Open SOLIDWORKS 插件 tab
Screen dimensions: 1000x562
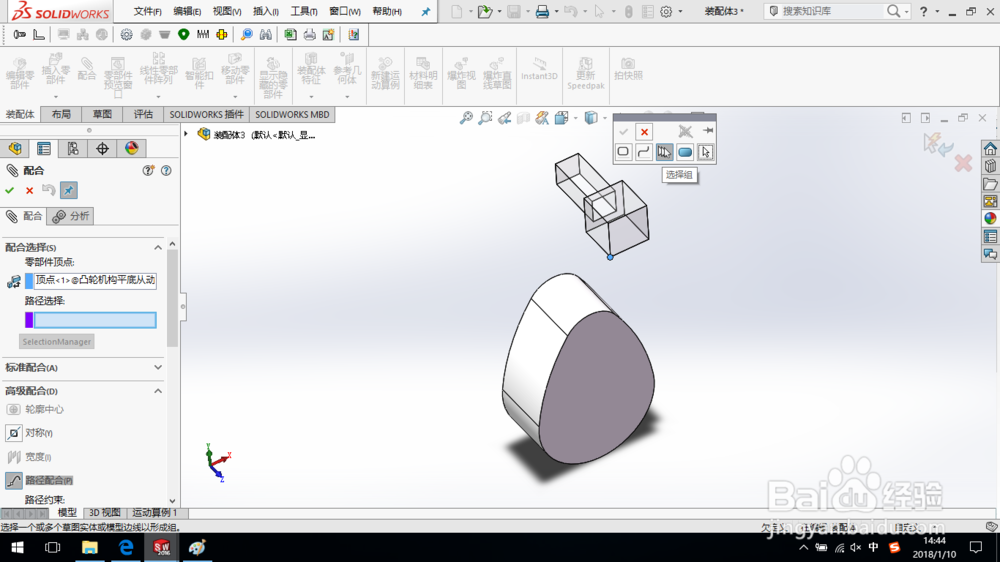pos(206,114)
